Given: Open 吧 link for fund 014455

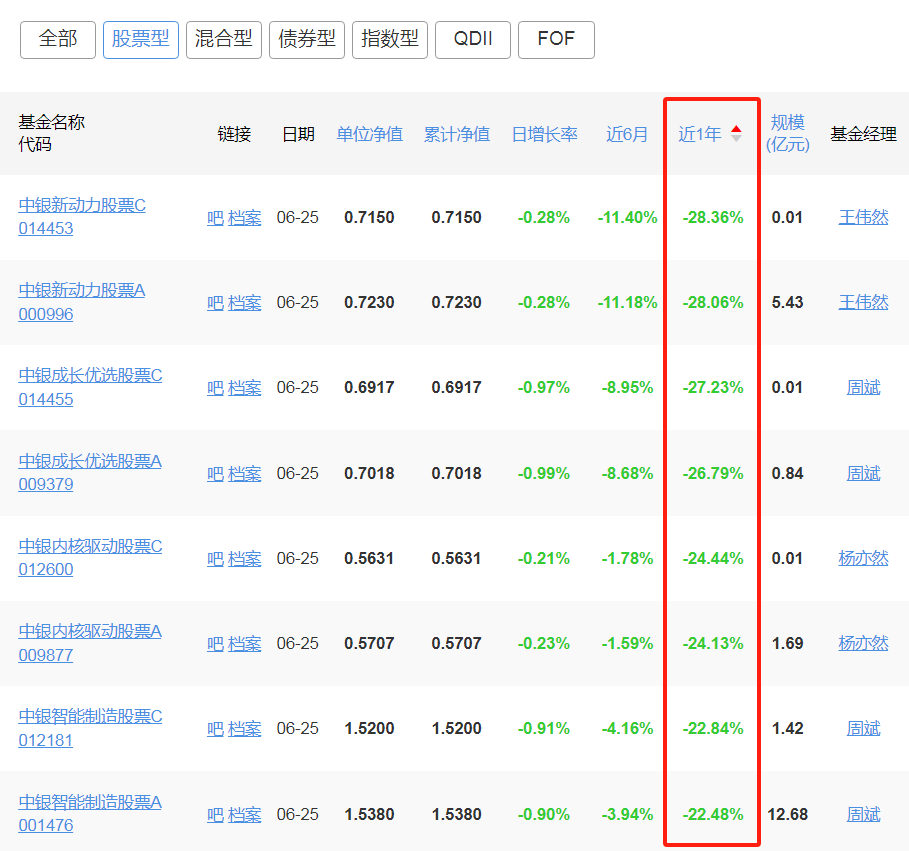Looking at the screenshot, I should pyautogui.click(x=215, y=388).
